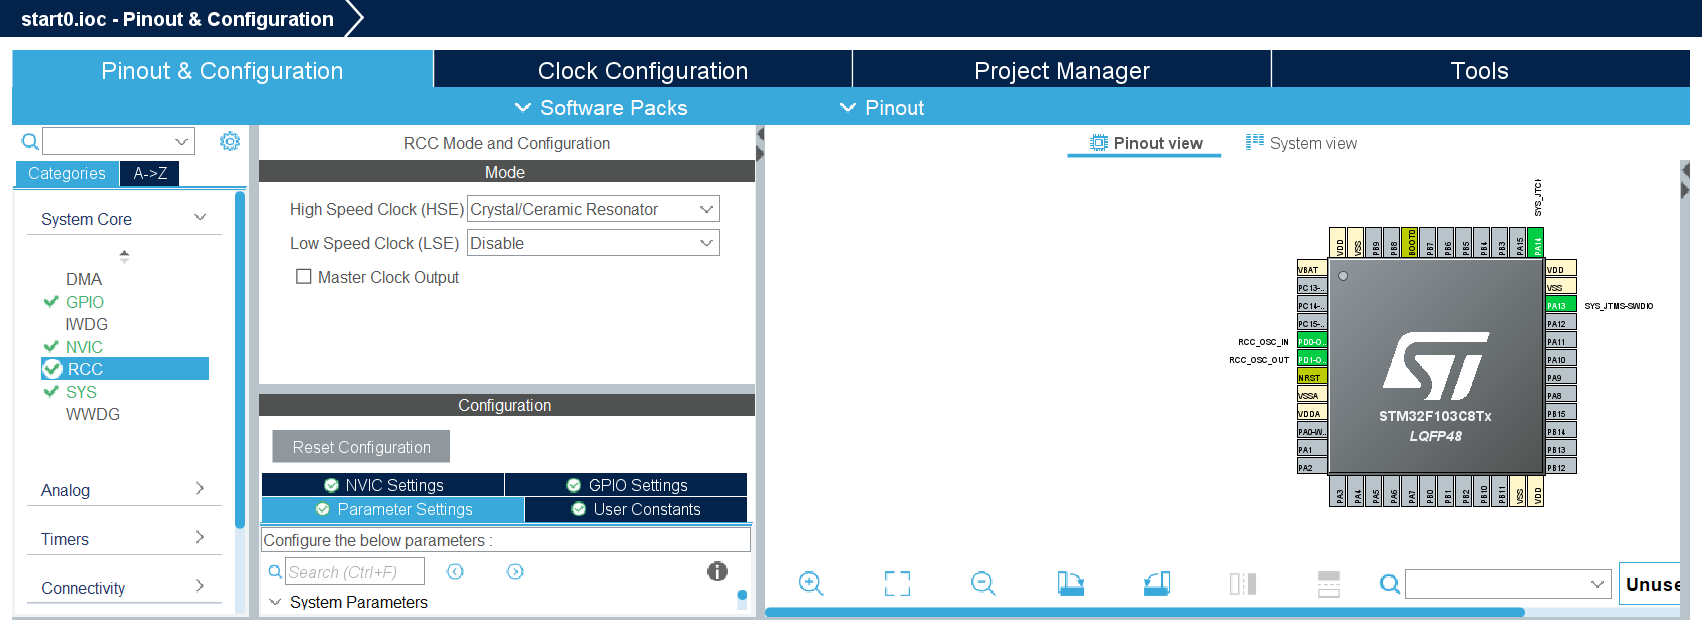Image resolution: width=1702 pixels, height=632 pixels.
Task: Click Reset Configuration button
Action: (361, 447)
